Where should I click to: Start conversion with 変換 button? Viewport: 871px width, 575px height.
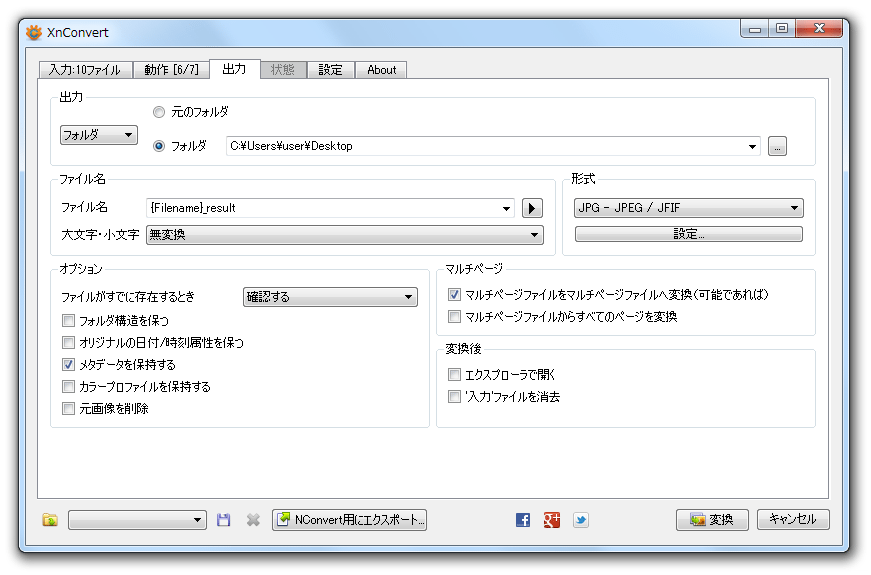pyautogui.click(x=712, y=520)
